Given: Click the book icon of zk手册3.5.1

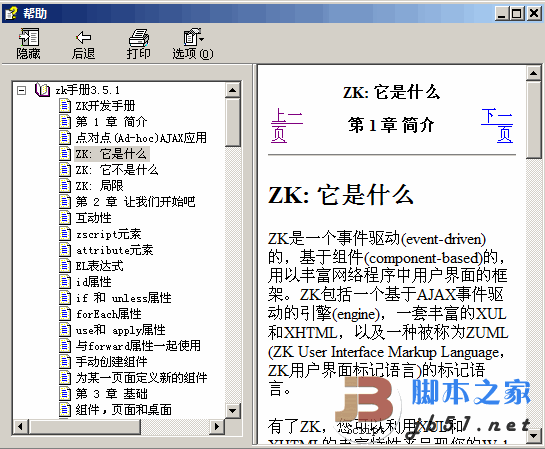Looking at the screenshot, I should pos(42,90).
